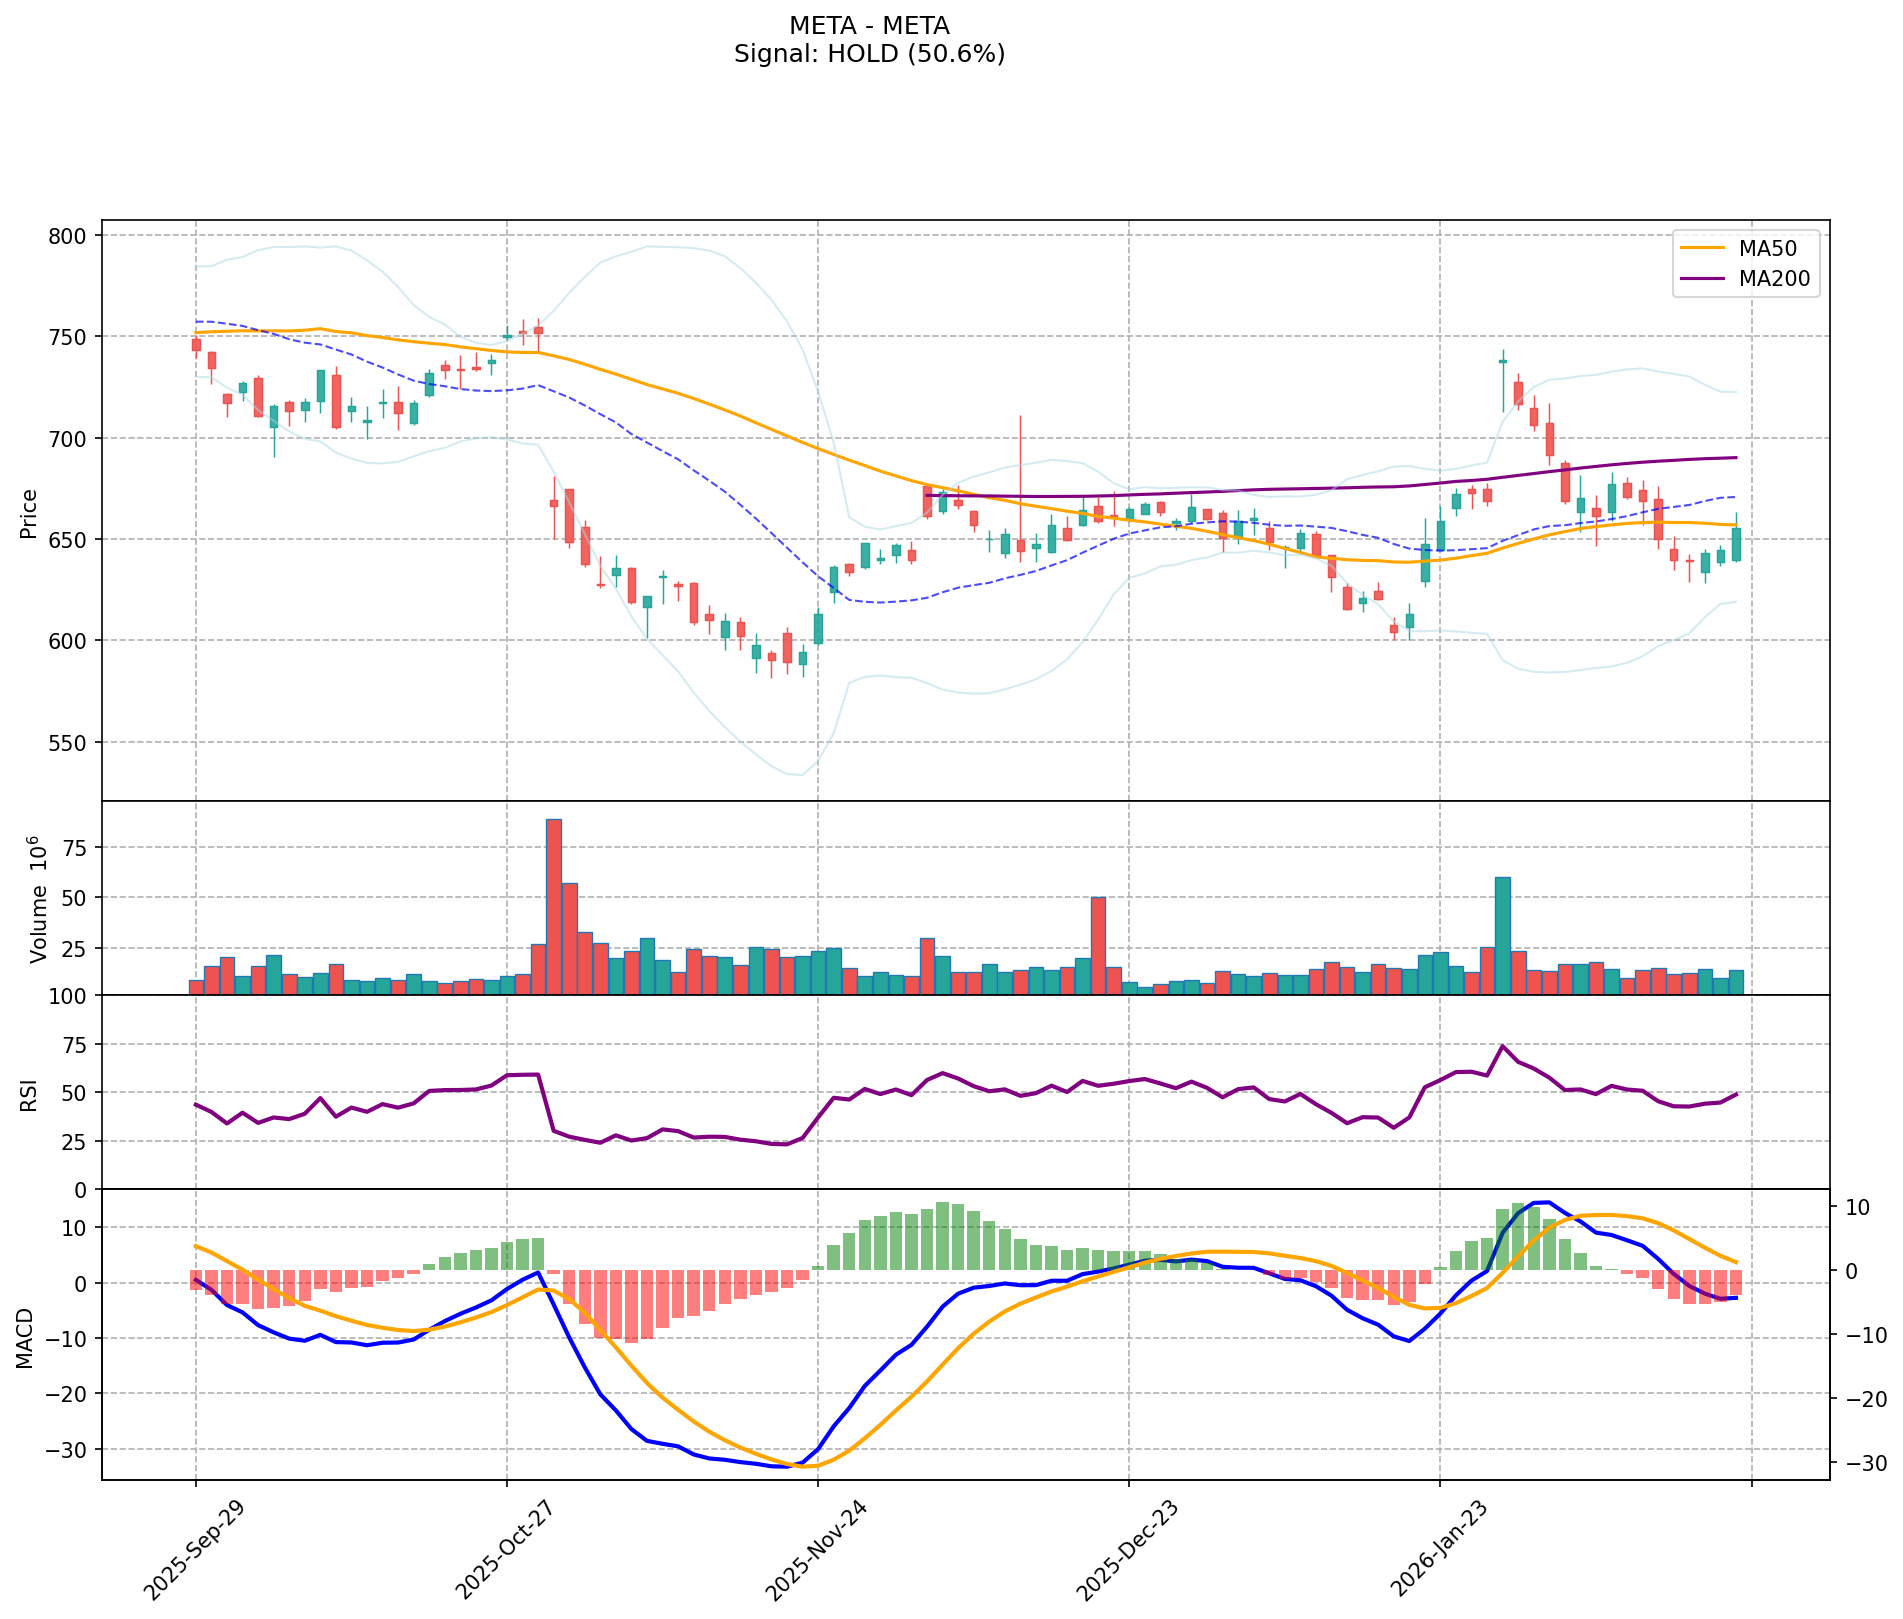Click the MA200 legend label
Image resolution: width=1903 pixels, height=1619 pixels.
click(x=1774, y=279)
